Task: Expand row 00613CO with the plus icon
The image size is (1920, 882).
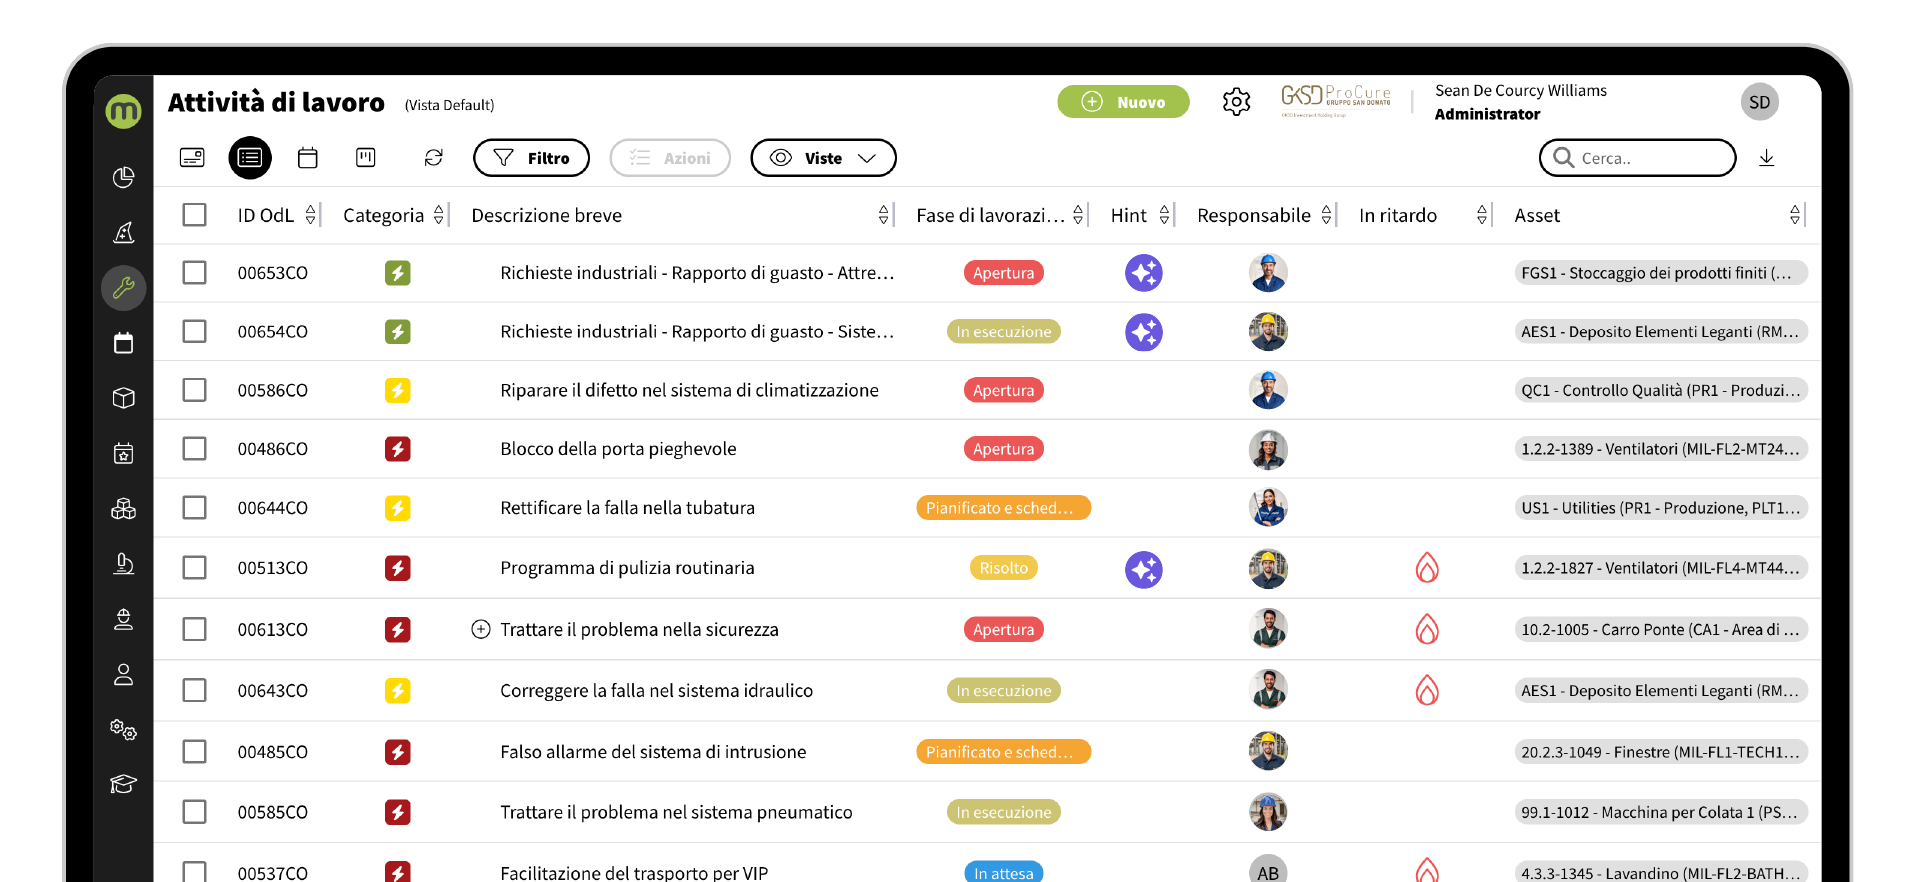Action: click(481, 629)
